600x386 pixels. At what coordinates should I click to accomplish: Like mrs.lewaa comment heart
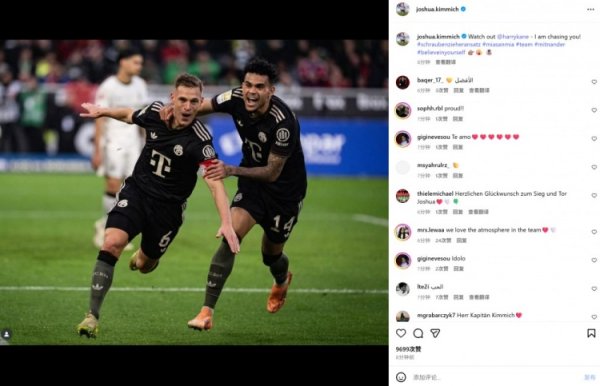coord(594,232)
